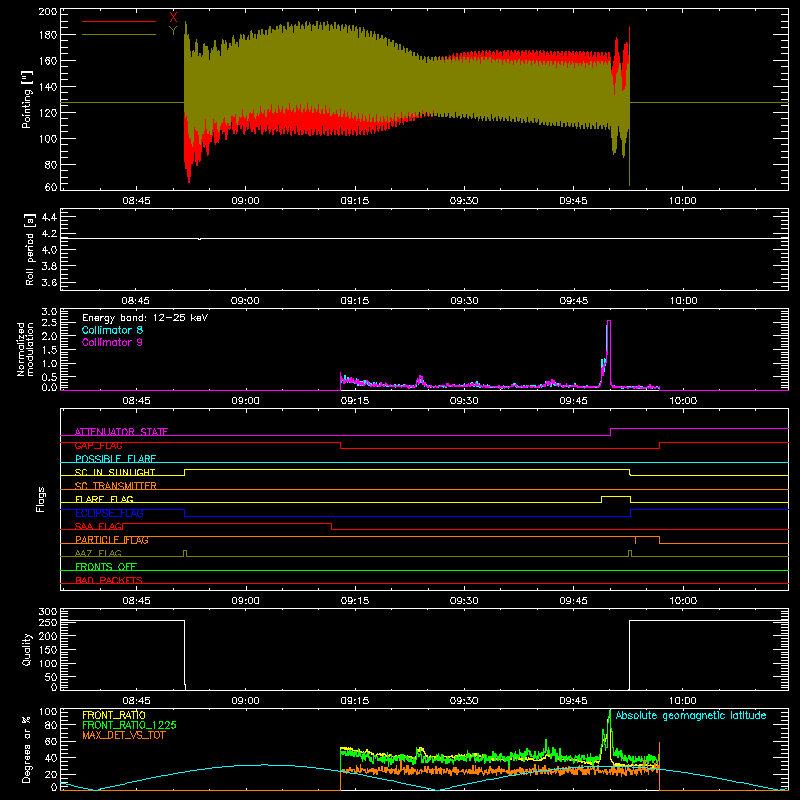The height and width of the screenshot is (800, 800).
Task: Click the FLARE_FLAG label
Action: coord(104,499)
